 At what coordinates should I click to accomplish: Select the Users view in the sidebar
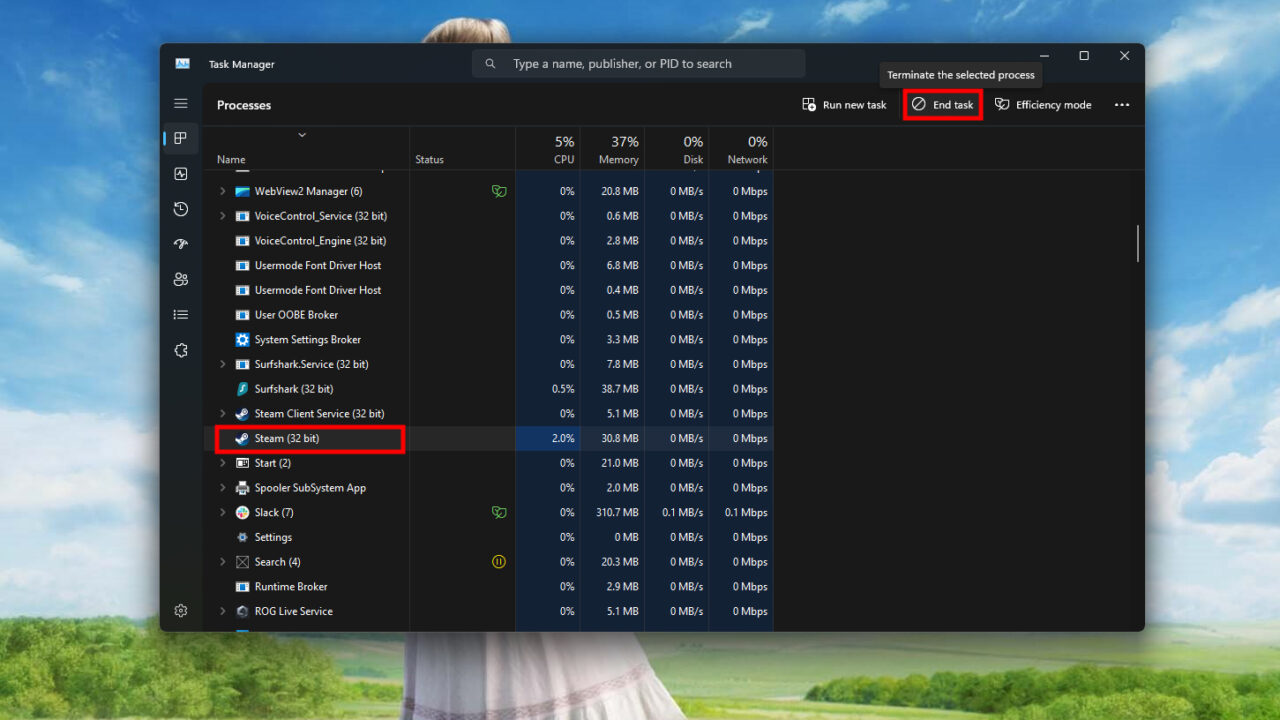click(x=181, y=279)
